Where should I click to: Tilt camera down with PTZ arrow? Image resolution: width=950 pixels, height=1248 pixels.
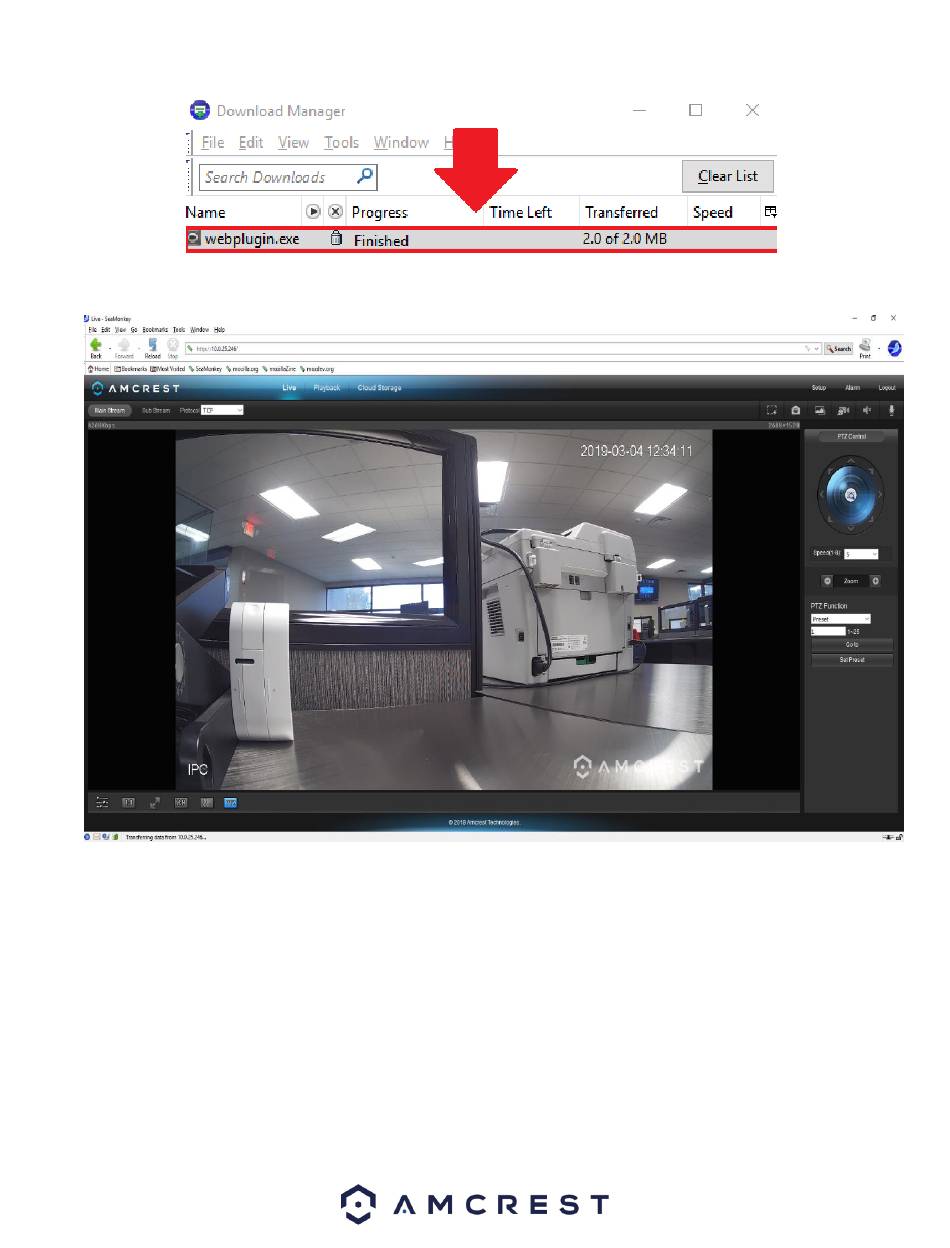click(851, 527)
